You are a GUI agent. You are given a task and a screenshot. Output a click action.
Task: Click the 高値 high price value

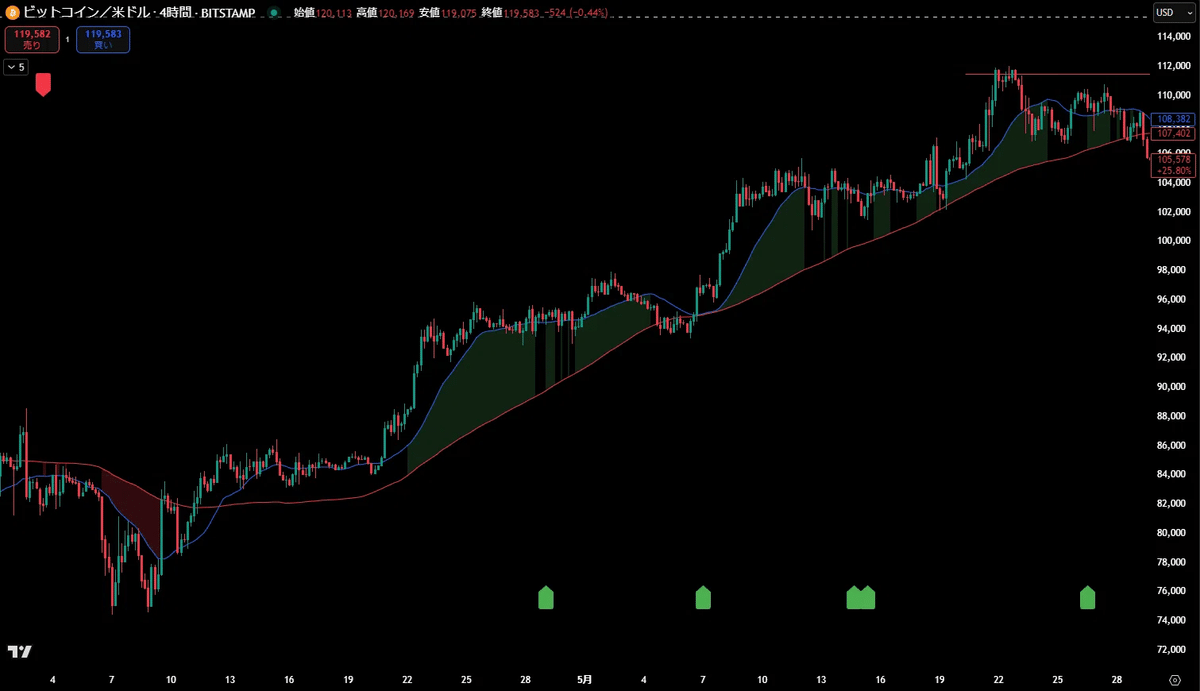[x=394, y=14]
